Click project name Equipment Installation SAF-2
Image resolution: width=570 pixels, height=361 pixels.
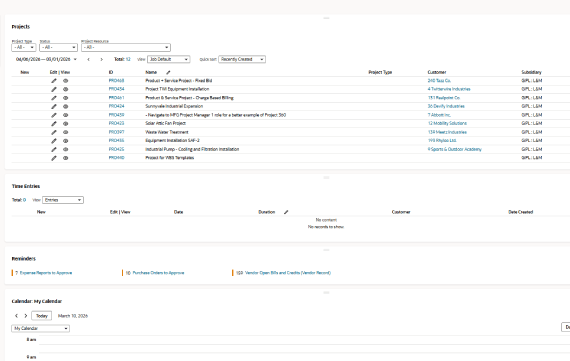pyautogui.click(x=172, y=140)
